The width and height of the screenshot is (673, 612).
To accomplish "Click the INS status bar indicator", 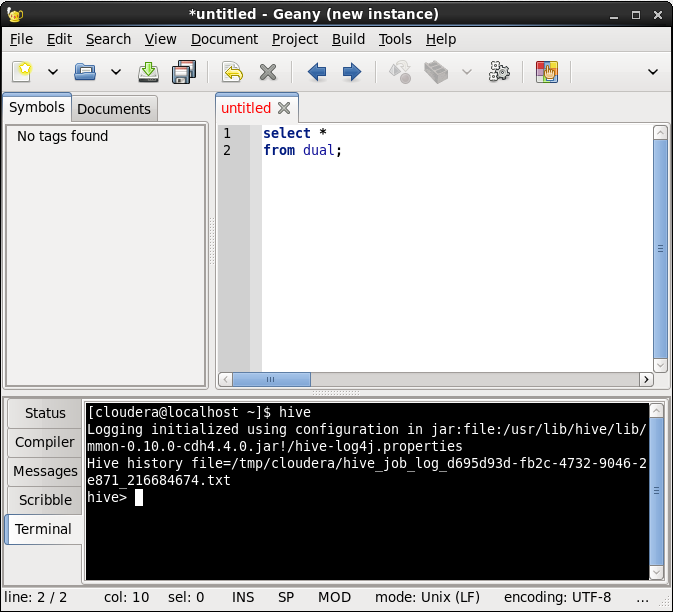I will tap(243, 597).
